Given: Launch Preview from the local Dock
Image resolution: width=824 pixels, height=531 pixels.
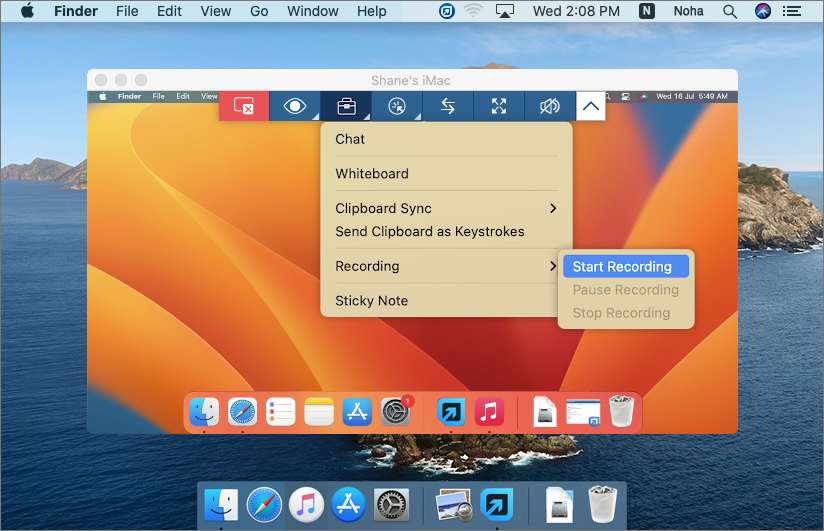Looking at the screenshot, I should tap(454, 505).
